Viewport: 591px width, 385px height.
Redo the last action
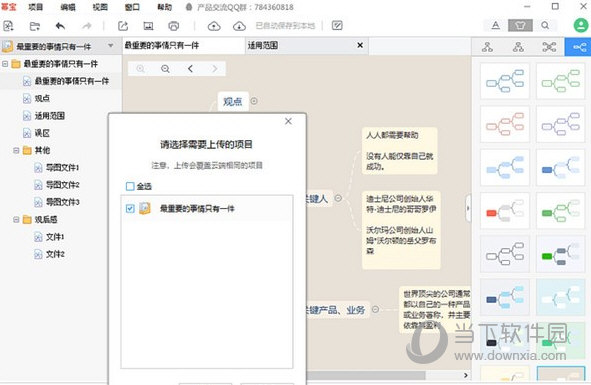click(x=87, y=26)
